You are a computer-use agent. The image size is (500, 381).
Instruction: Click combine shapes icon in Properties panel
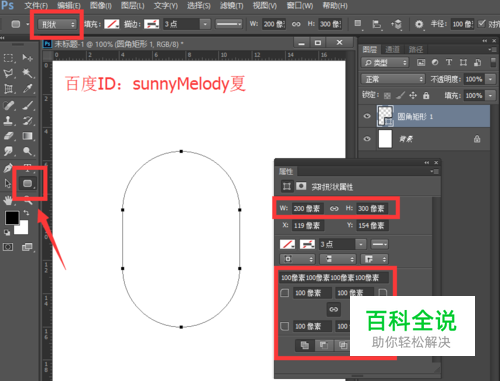coord(305,345)
